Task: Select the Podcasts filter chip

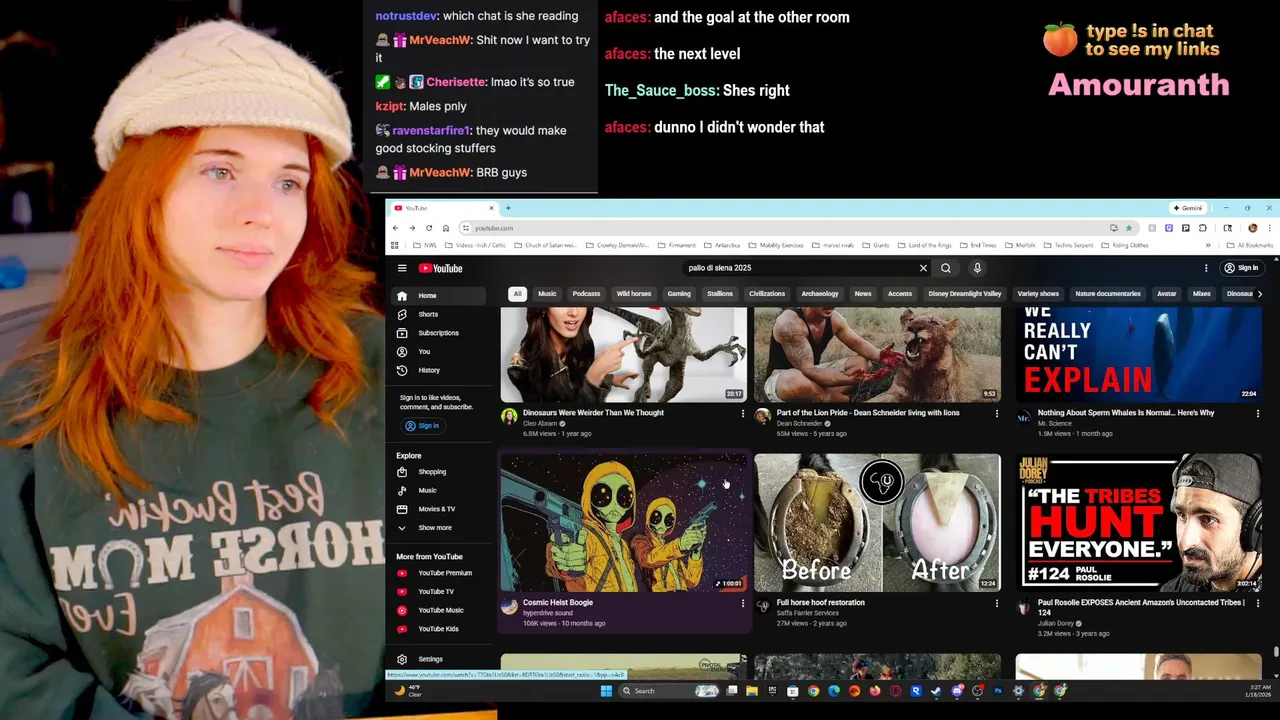Action: coord(586,294)
